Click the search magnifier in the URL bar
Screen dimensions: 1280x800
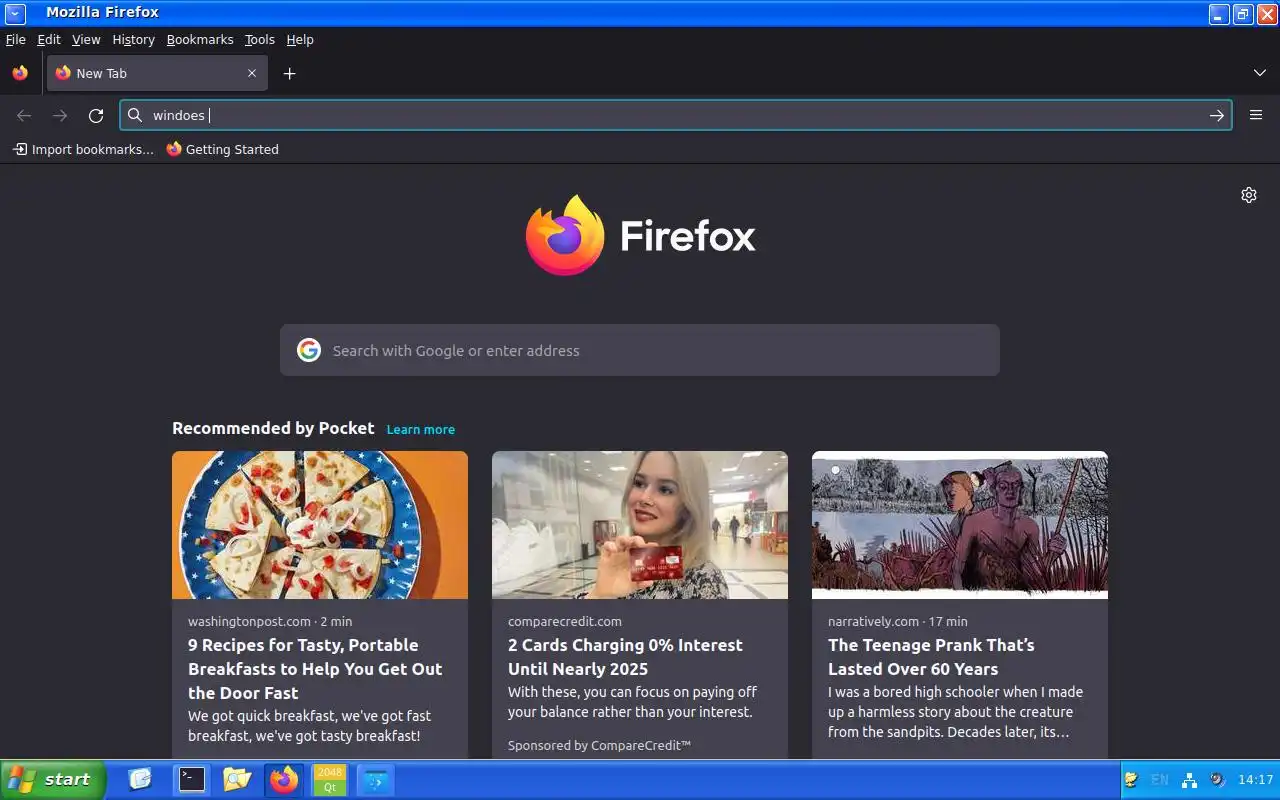[135, 115]
